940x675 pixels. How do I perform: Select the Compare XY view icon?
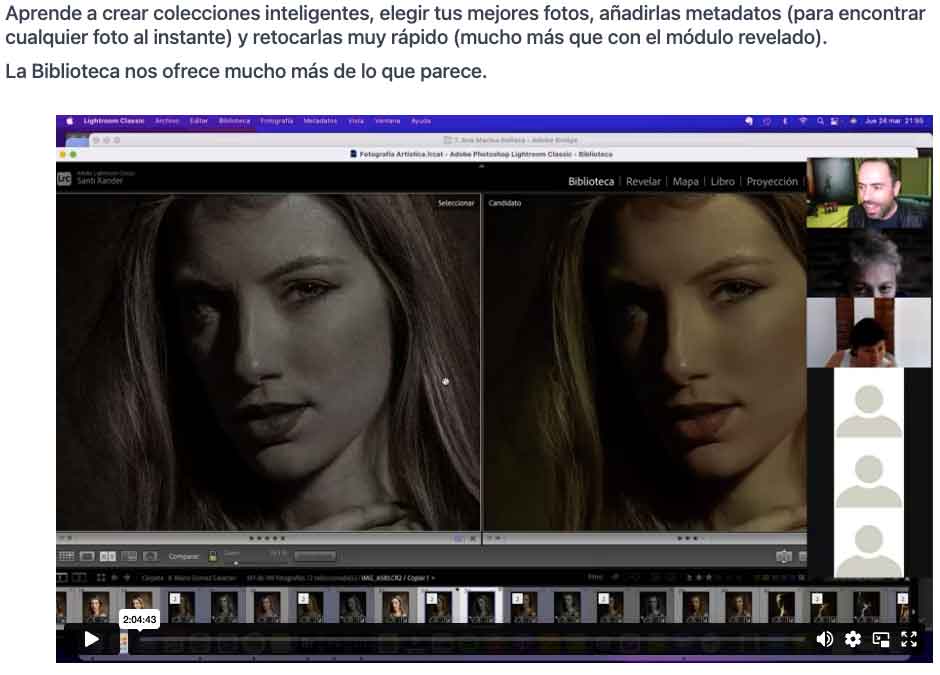108,556
